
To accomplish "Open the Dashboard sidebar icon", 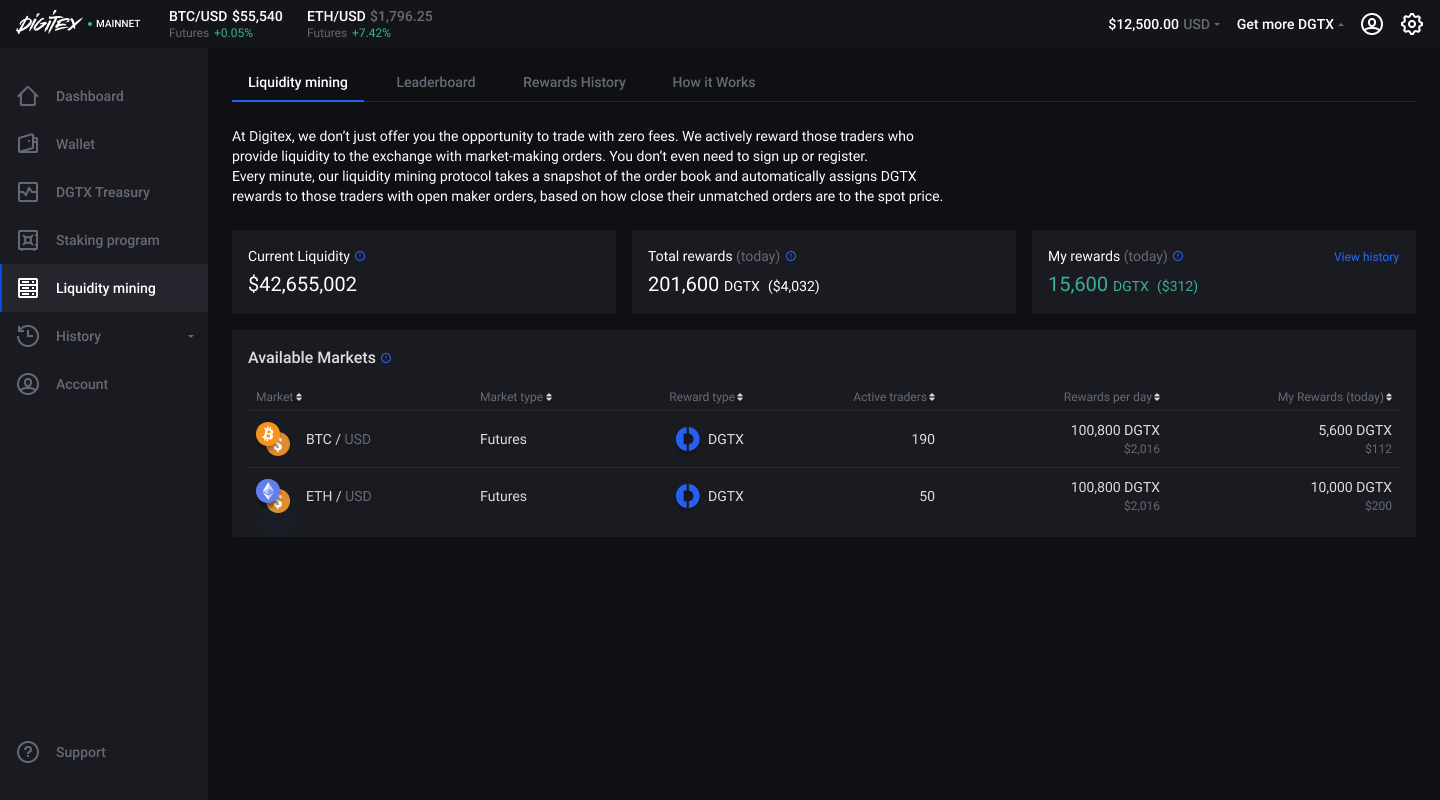I will tap(28, 96).
